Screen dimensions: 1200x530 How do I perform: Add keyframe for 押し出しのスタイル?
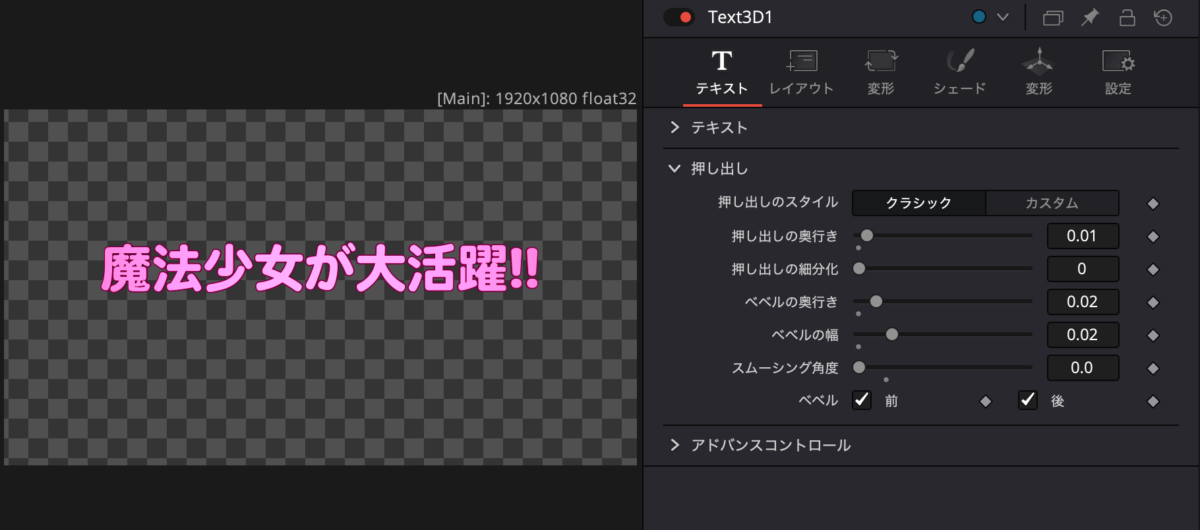[x=1153, y=204]
